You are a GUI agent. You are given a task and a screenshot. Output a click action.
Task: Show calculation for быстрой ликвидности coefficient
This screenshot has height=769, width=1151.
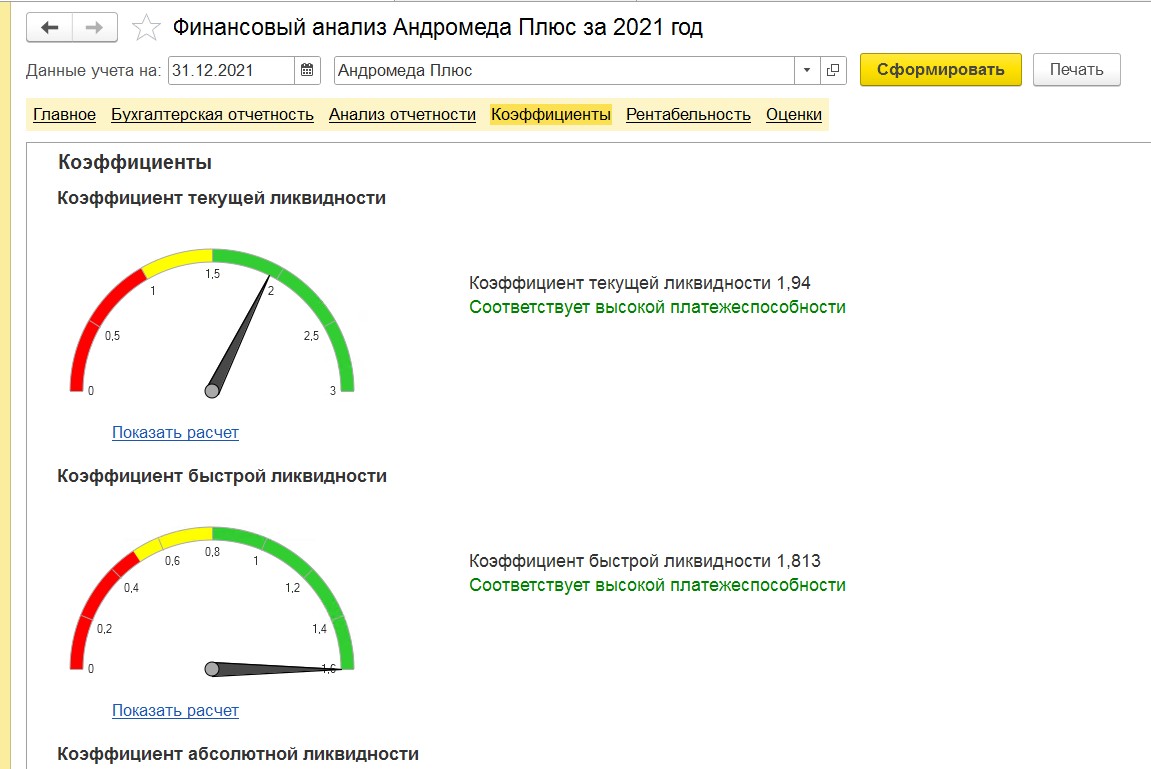175,710
